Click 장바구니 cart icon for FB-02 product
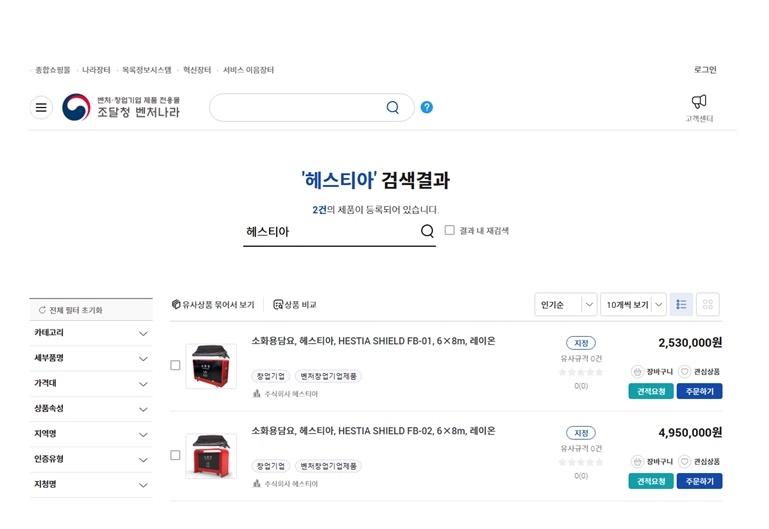The height and width of the screenshot is (529, 769). 637,461
